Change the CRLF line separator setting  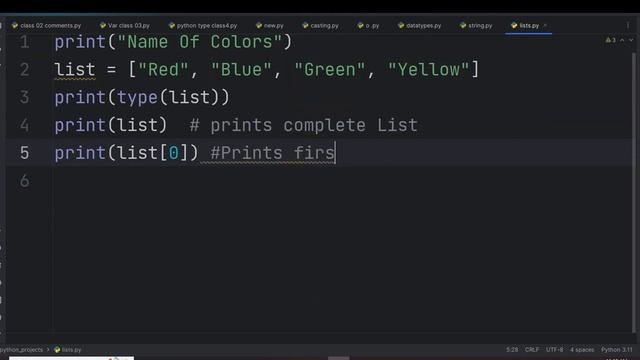click(x=532, y=350)
